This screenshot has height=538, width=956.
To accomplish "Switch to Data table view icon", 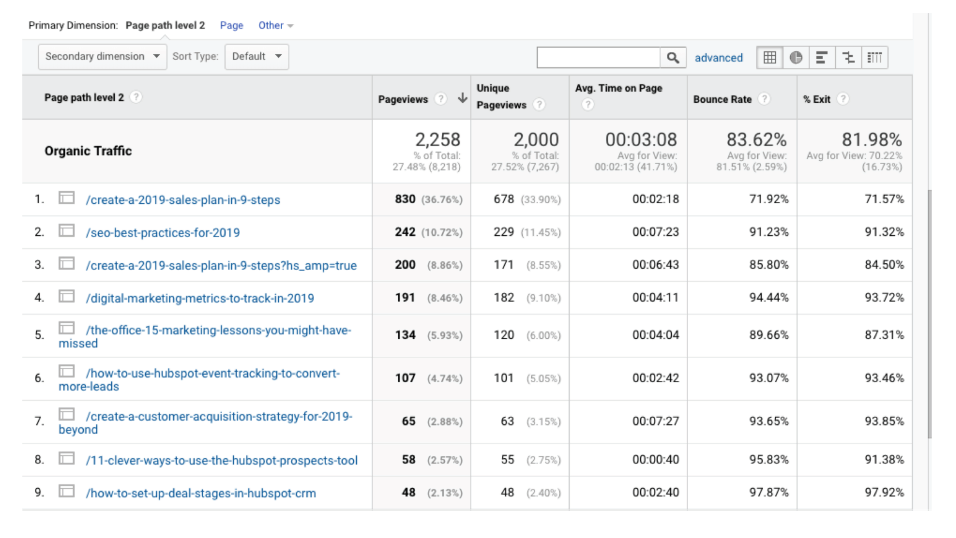I will tap(769, 57).
